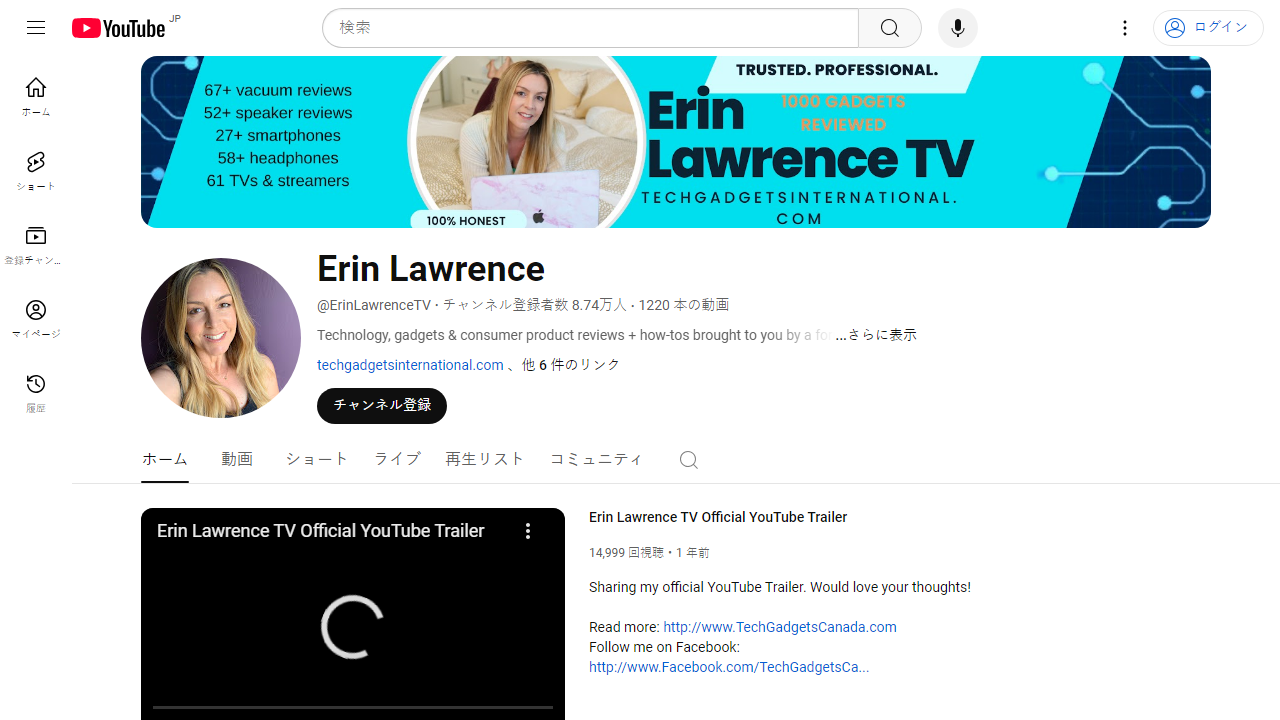Click the video progress bar

pyautogui.click(x=353, y=707)
